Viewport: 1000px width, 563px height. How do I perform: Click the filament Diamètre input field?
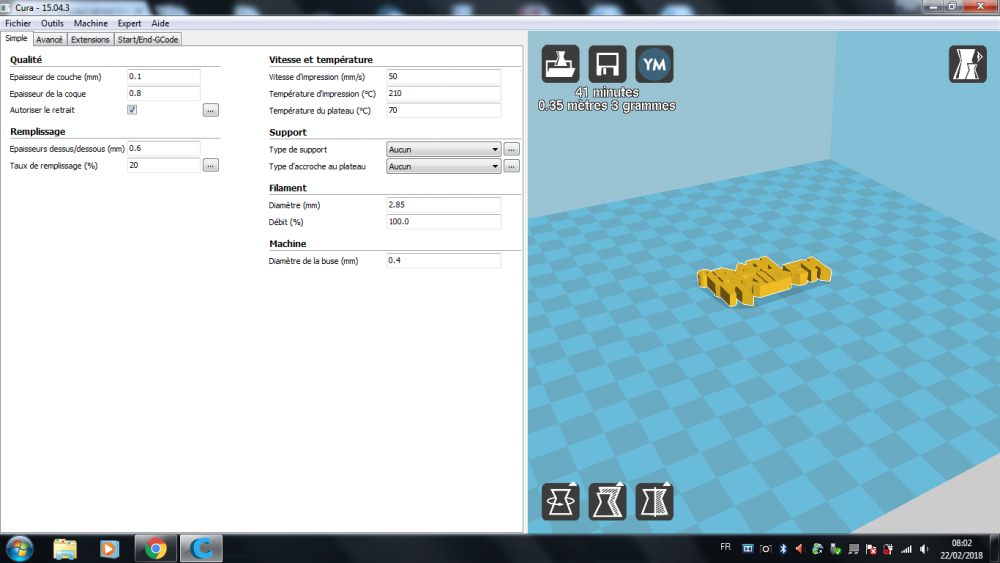443,205
